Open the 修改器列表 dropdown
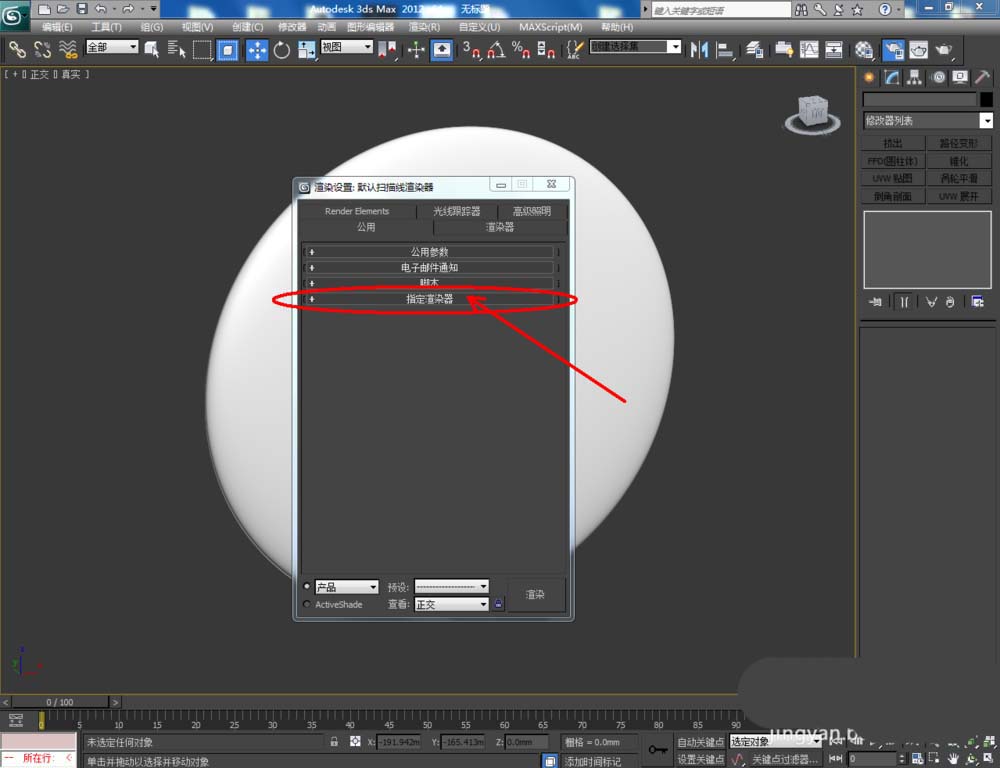1000x768 pixels. [928, 121]
